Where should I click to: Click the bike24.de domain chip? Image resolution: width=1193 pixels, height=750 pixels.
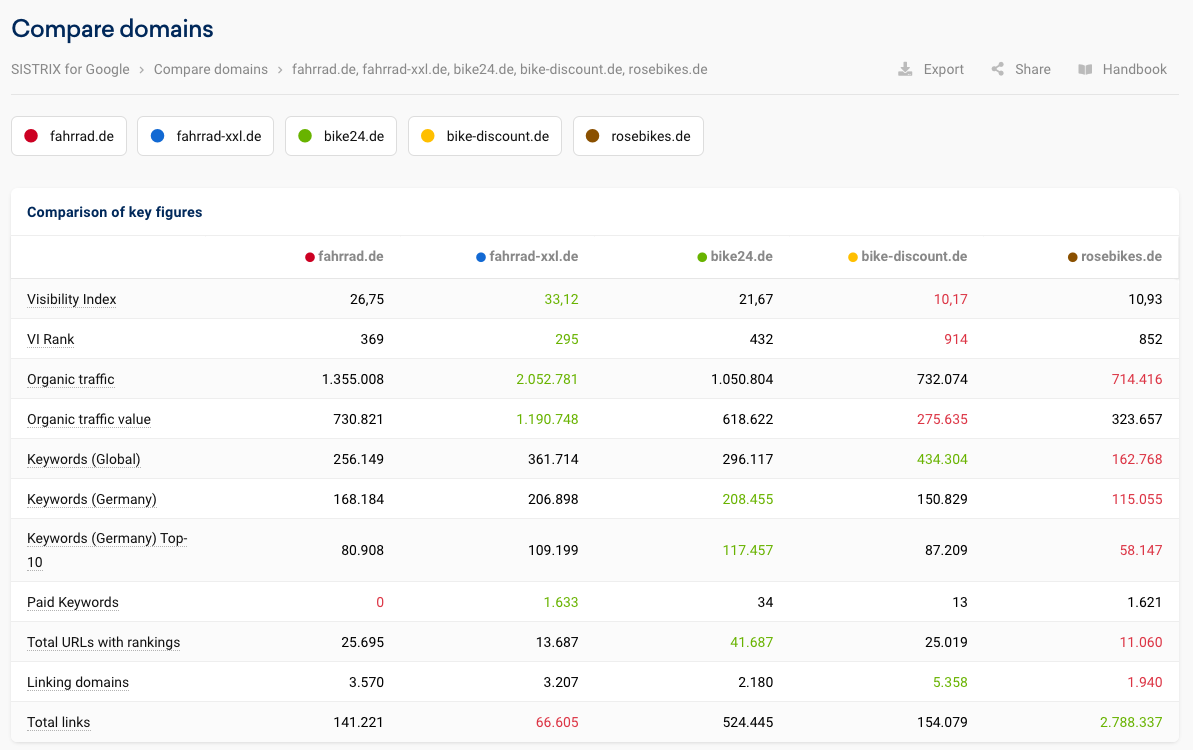point(341,136)
